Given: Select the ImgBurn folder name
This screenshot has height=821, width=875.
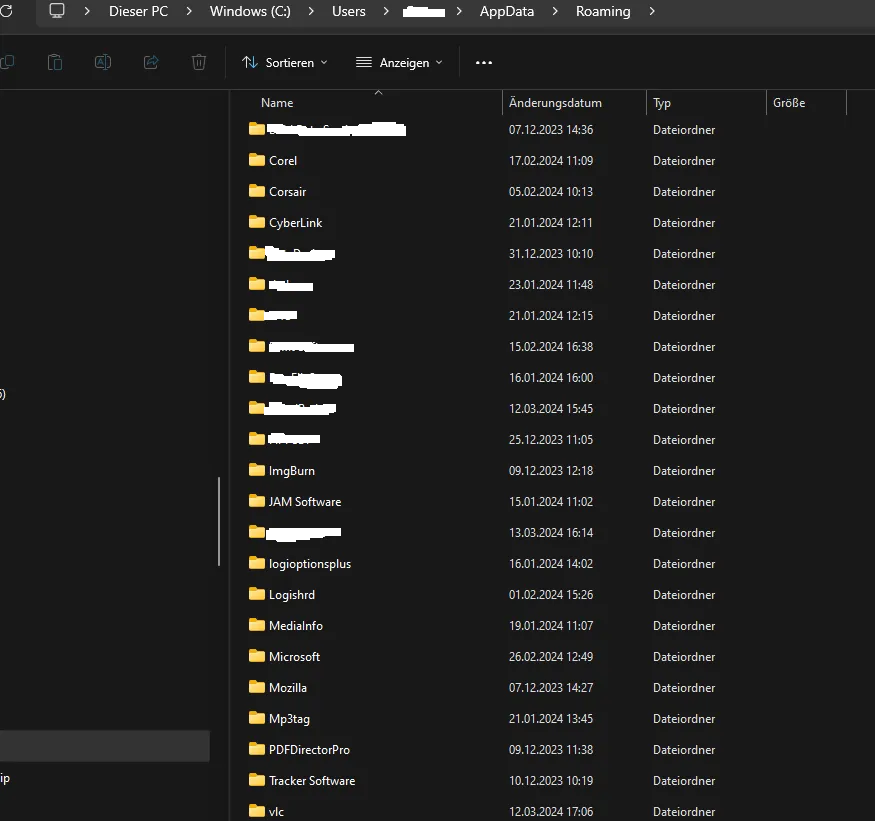Looking at the screenshot, I should pos(292,470).
